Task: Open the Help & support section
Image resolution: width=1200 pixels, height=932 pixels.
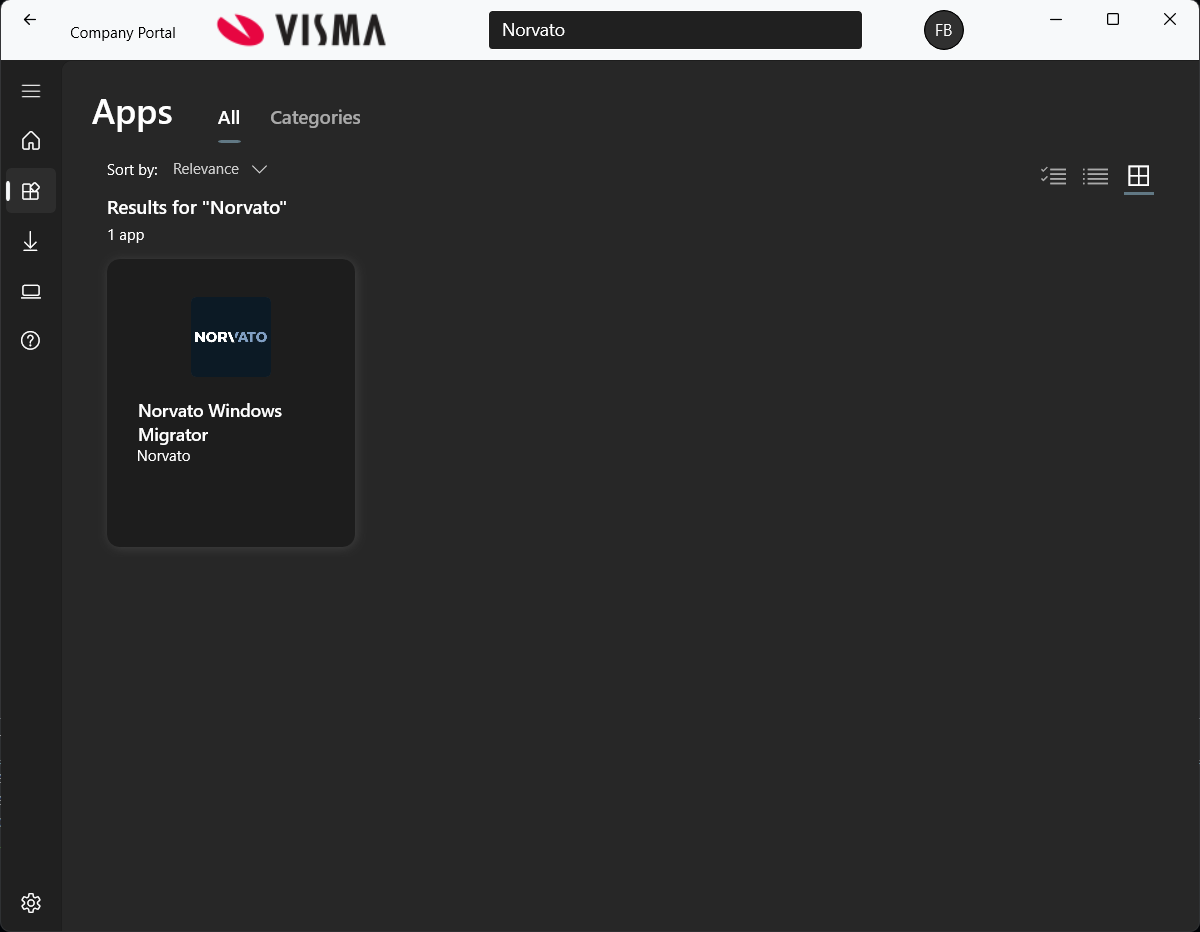Action: click(x=31, y=340)
